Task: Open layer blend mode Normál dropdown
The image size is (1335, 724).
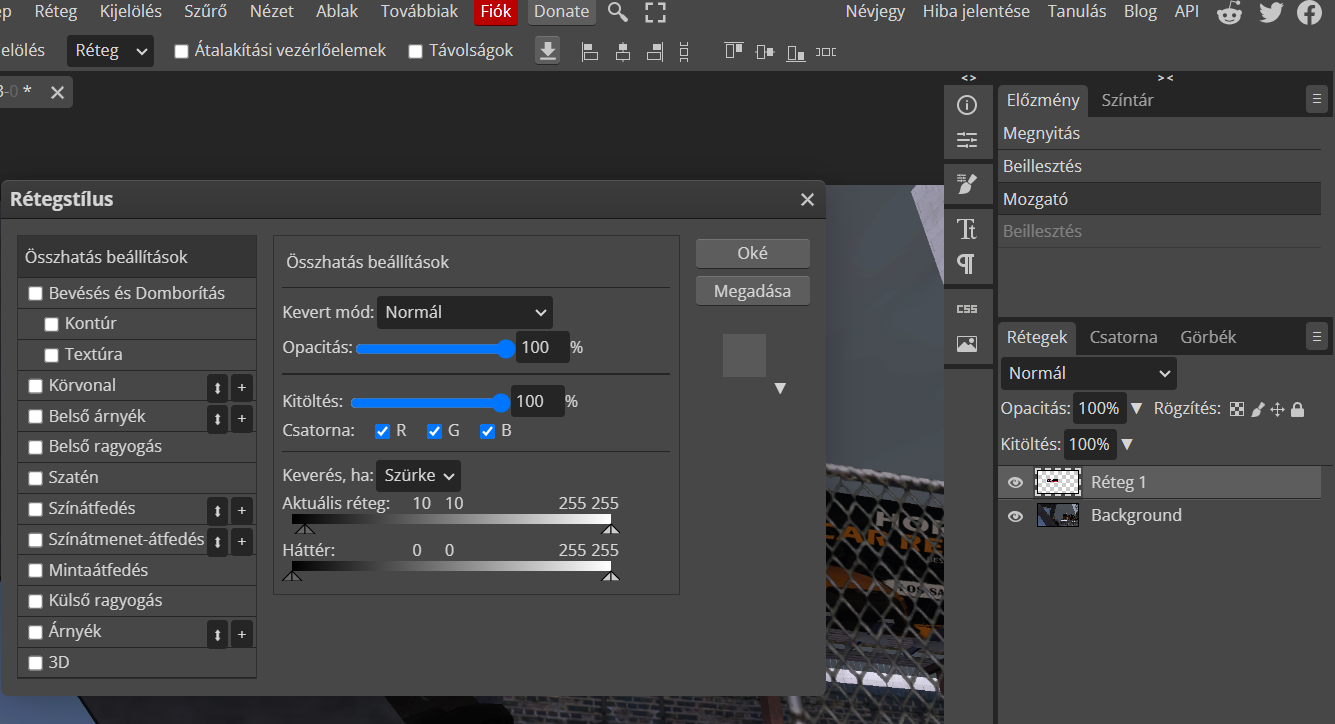Action: 1088,373
